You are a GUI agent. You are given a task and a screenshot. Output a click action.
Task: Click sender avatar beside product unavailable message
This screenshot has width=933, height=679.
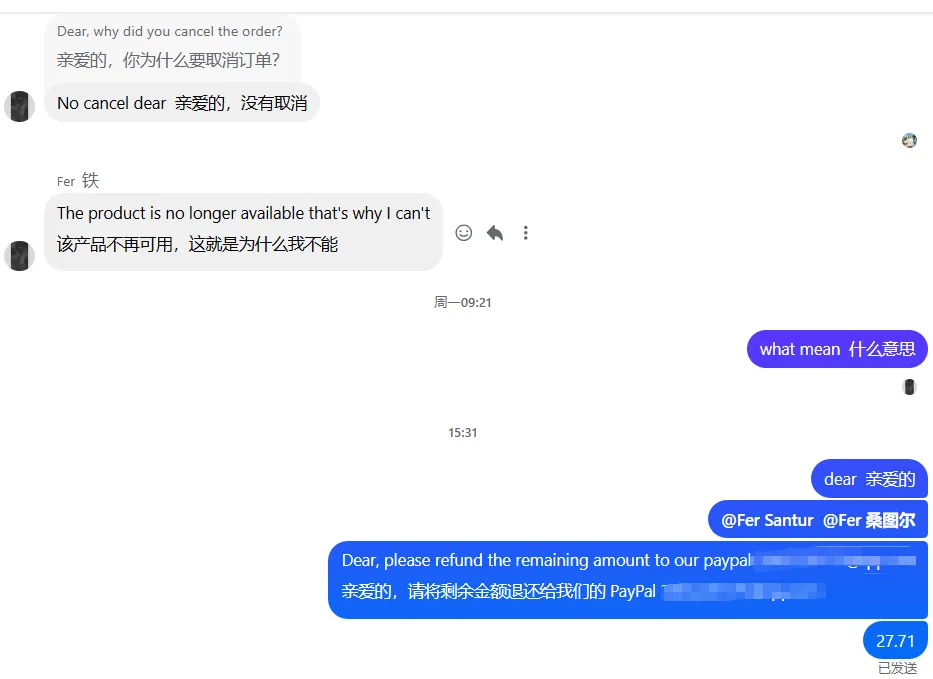(x=20, y=256)
